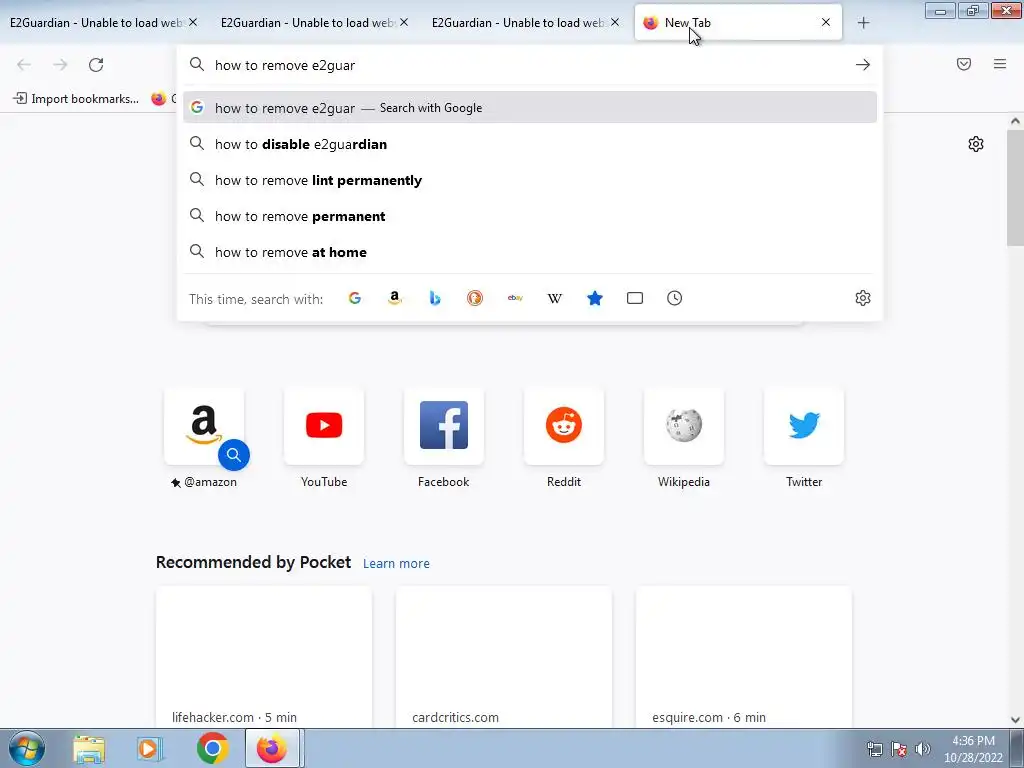Go forward using the forward arrow
The image size is (1024, 768).
tap(60, 65)
